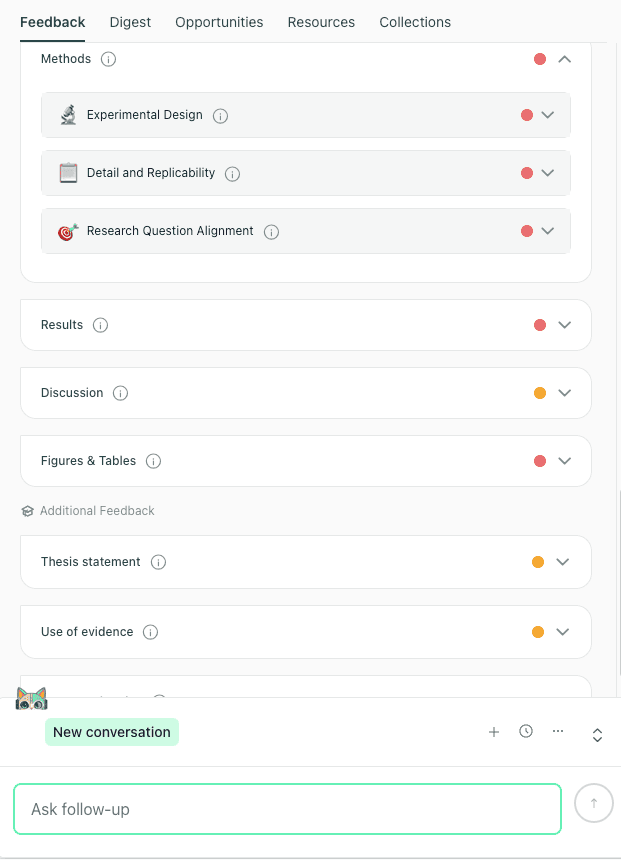Show the info tooltip for Thesis statement
621x860 pixels.
(158, 562)
